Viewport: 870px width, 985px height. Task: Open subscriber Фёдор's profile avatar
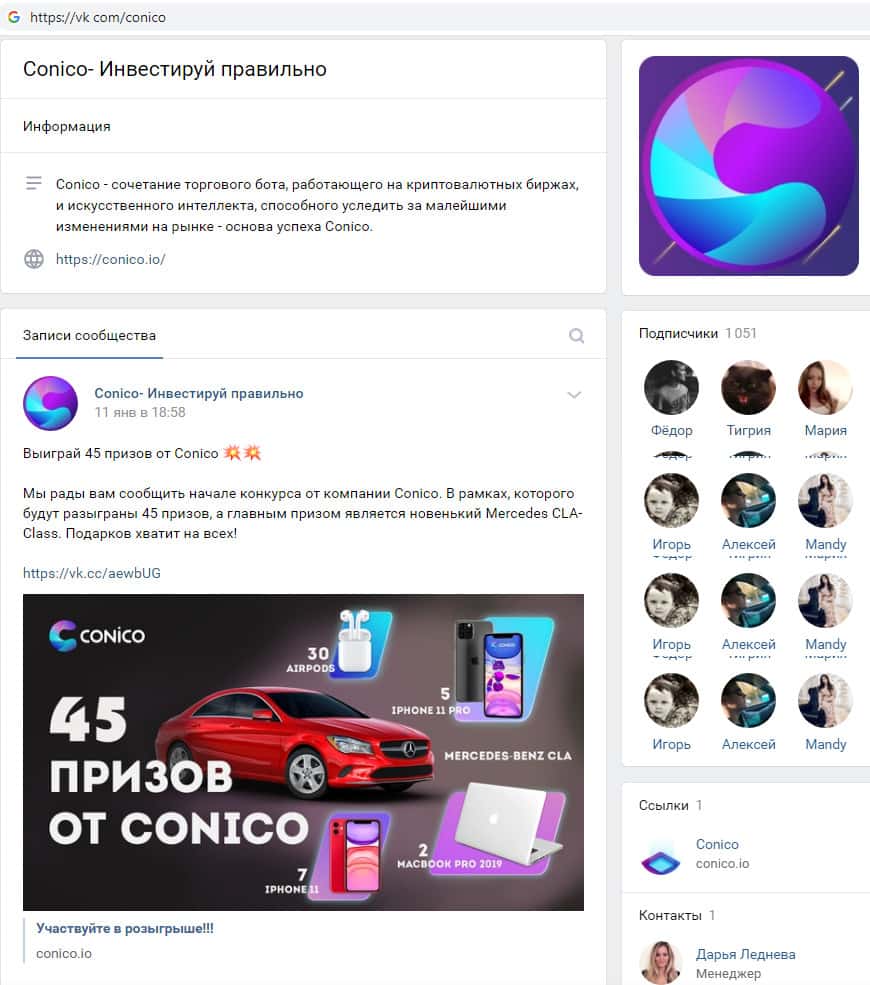point(672,388)
